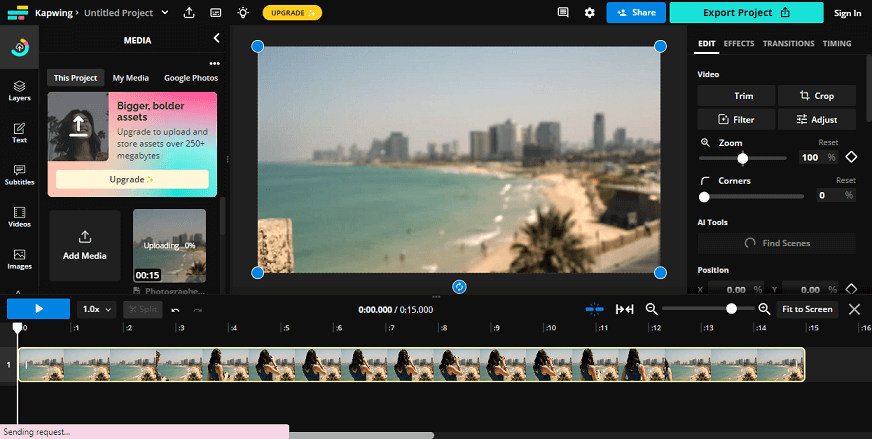Click the upload icon next to project title
This screenshot has width=872, height=439.
(x=189, y=13)
